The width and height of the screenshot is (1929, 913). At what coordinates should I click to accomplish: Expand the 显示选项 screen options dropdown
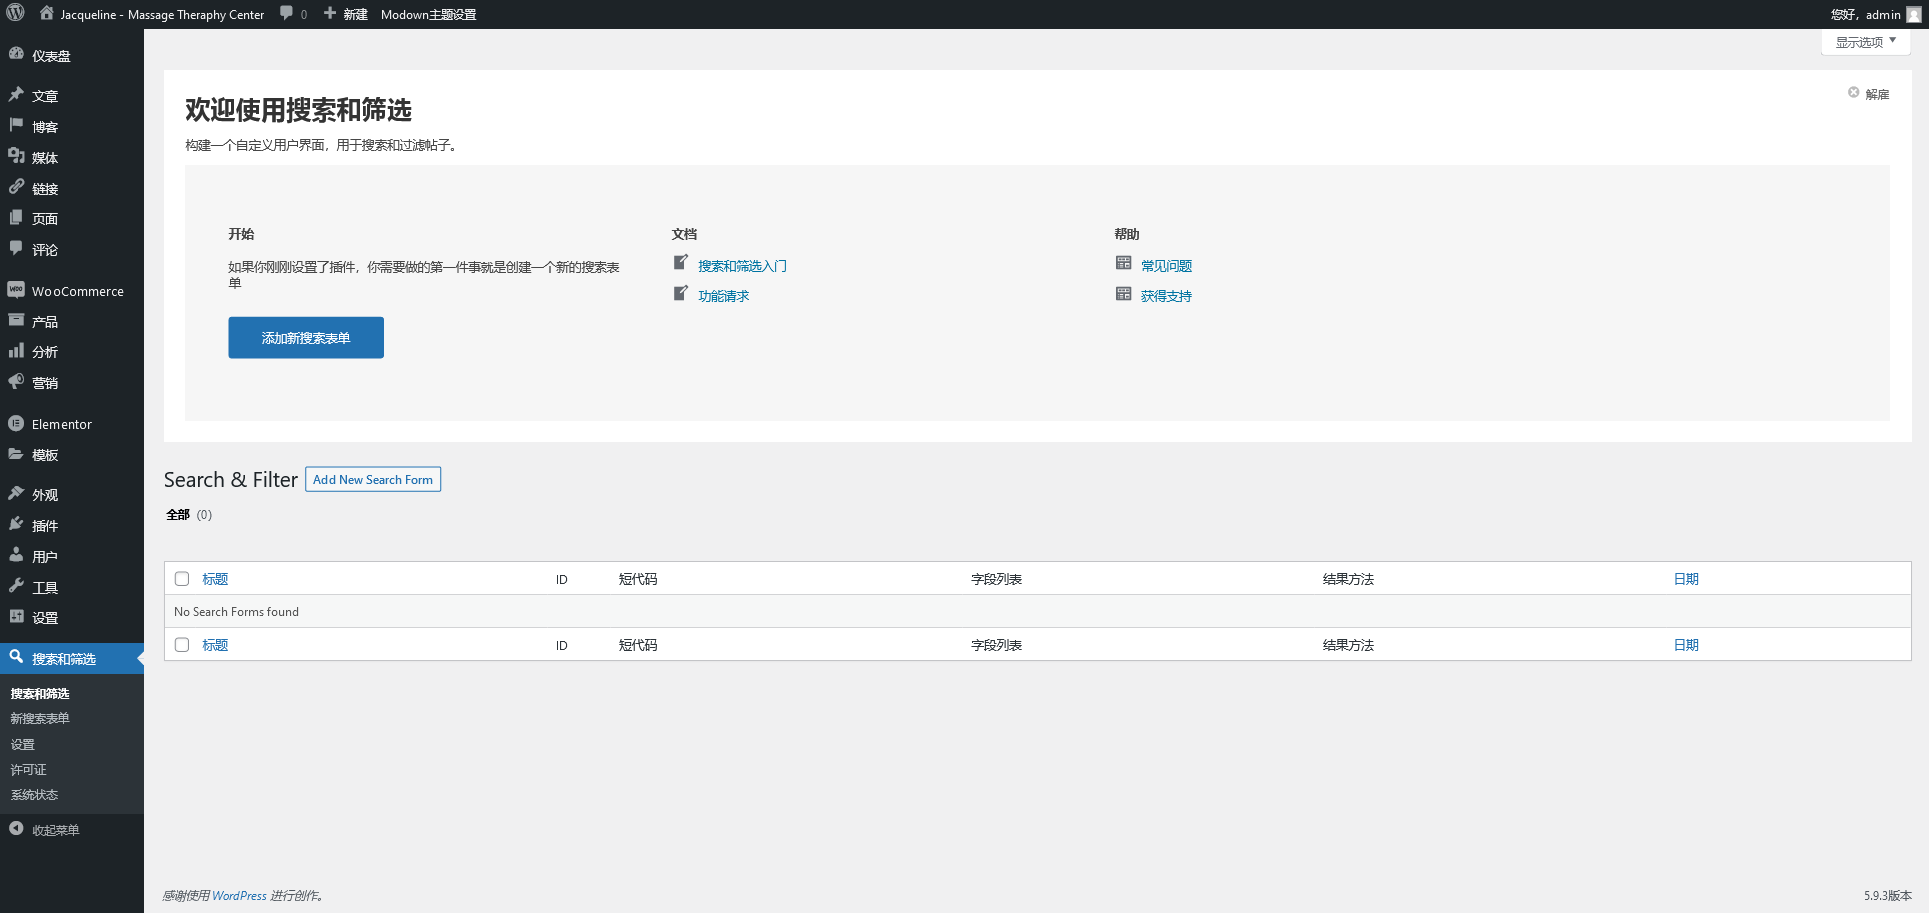(x=1865, y=42)
